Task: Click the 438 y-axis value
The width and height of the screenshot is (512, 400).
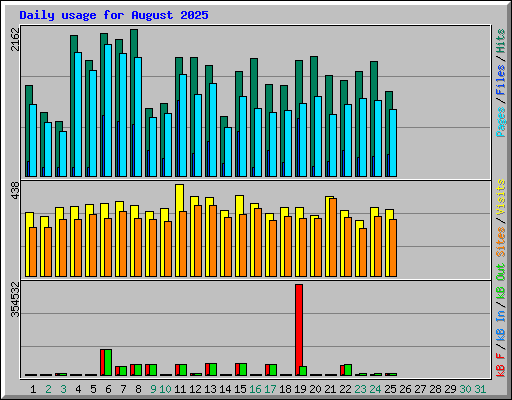Action: click(x=15, y=191)
